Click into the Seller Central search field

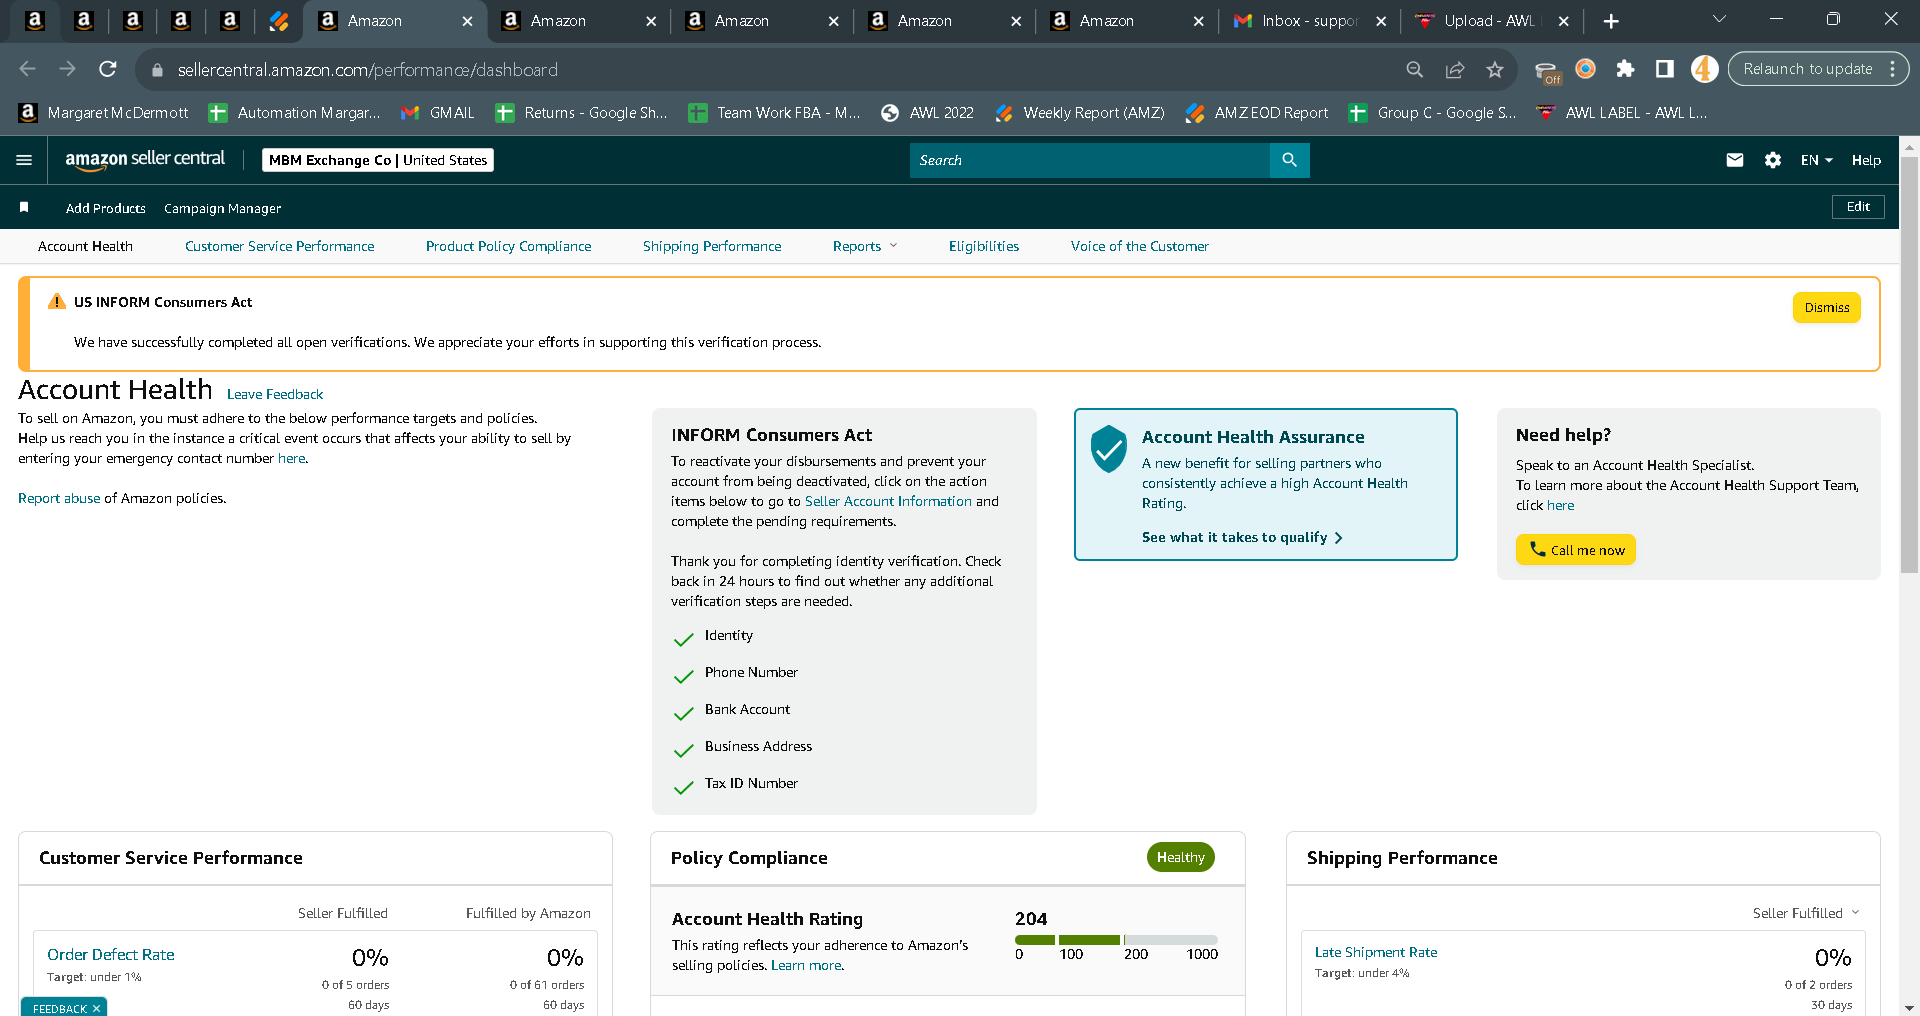point(1089,160)
